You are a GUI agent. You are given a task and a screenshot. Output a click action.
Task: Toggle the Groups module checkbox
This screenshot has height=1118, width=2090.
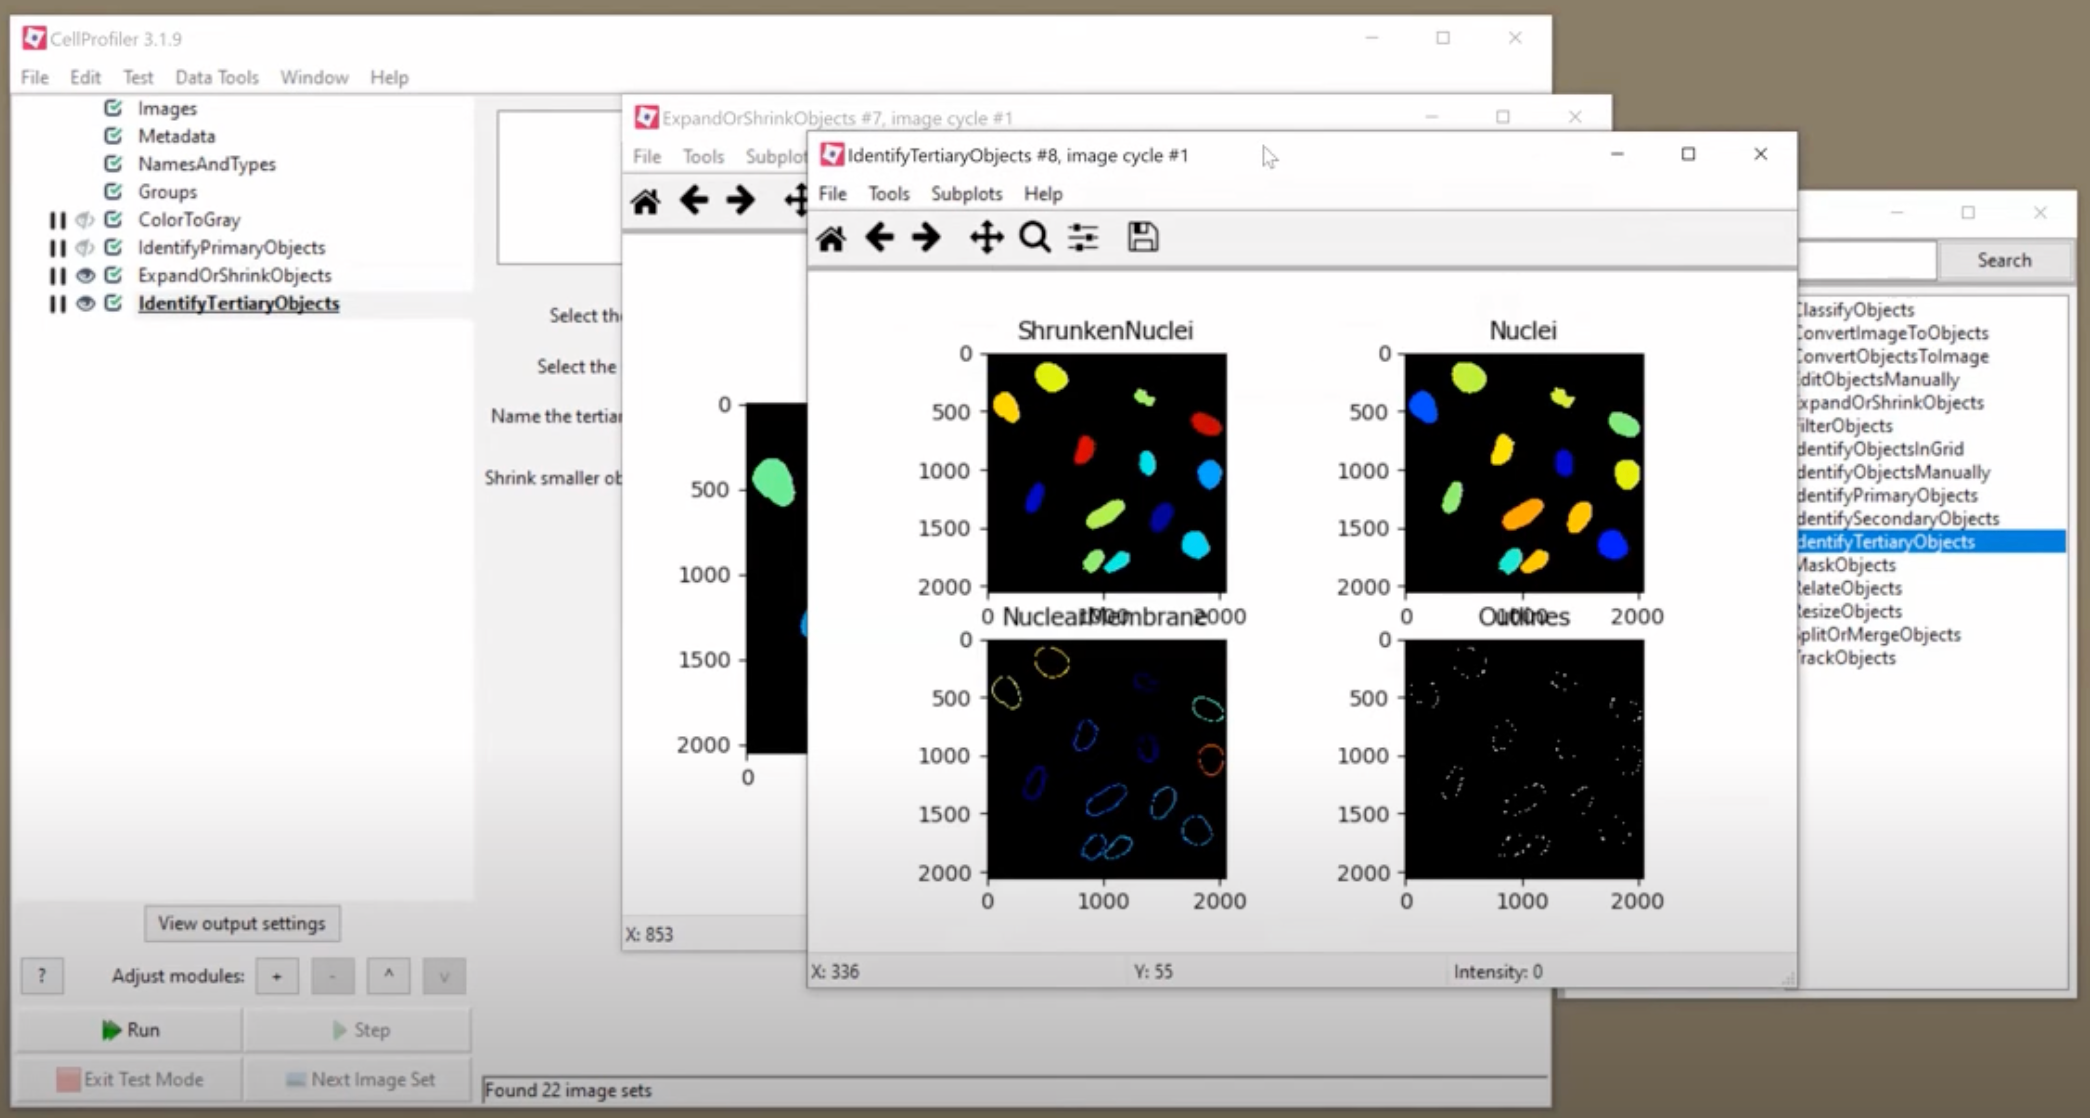click(x=113, y=192)
